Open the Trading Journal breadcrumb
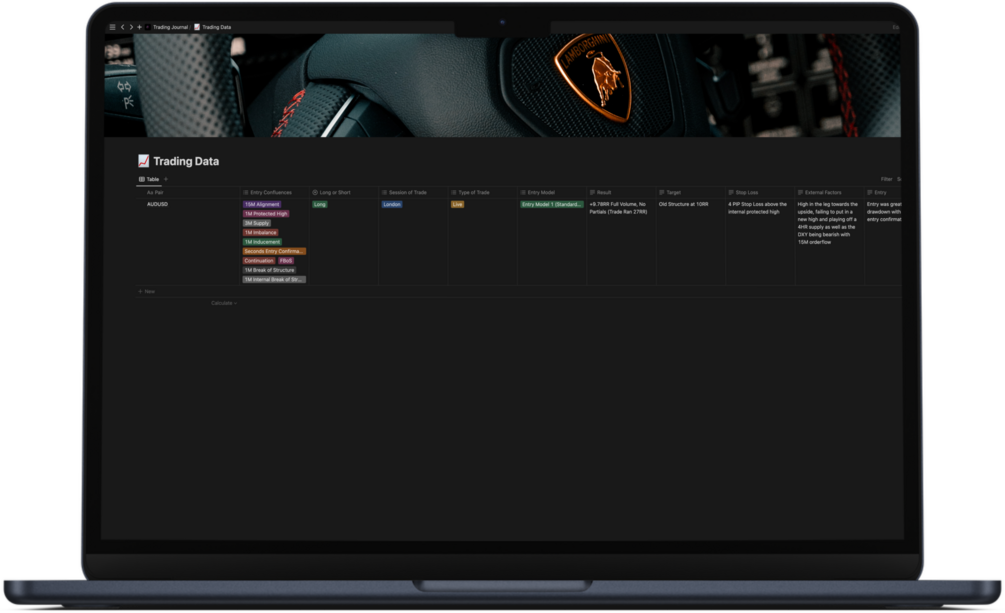Screen dimensions: 1005x613 click(170, 27)
